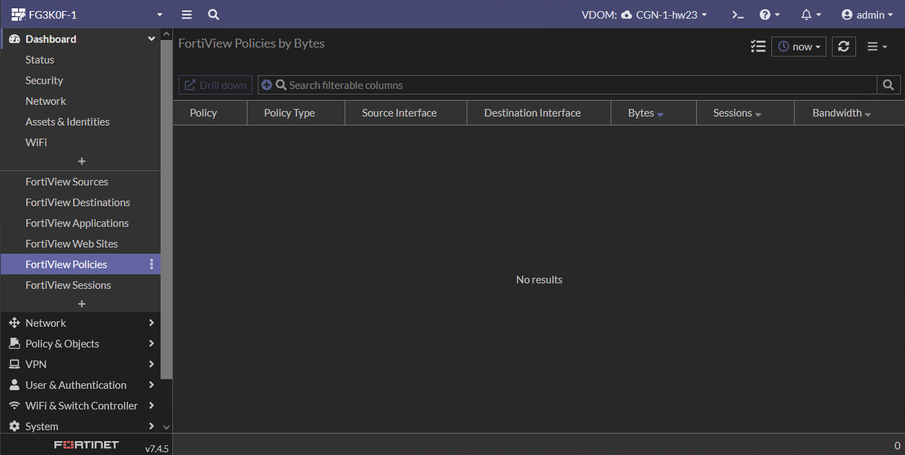Add a dashboard with plus below WiFi
This screenshot has width=905, height=455.
click(x=81, y=161)
